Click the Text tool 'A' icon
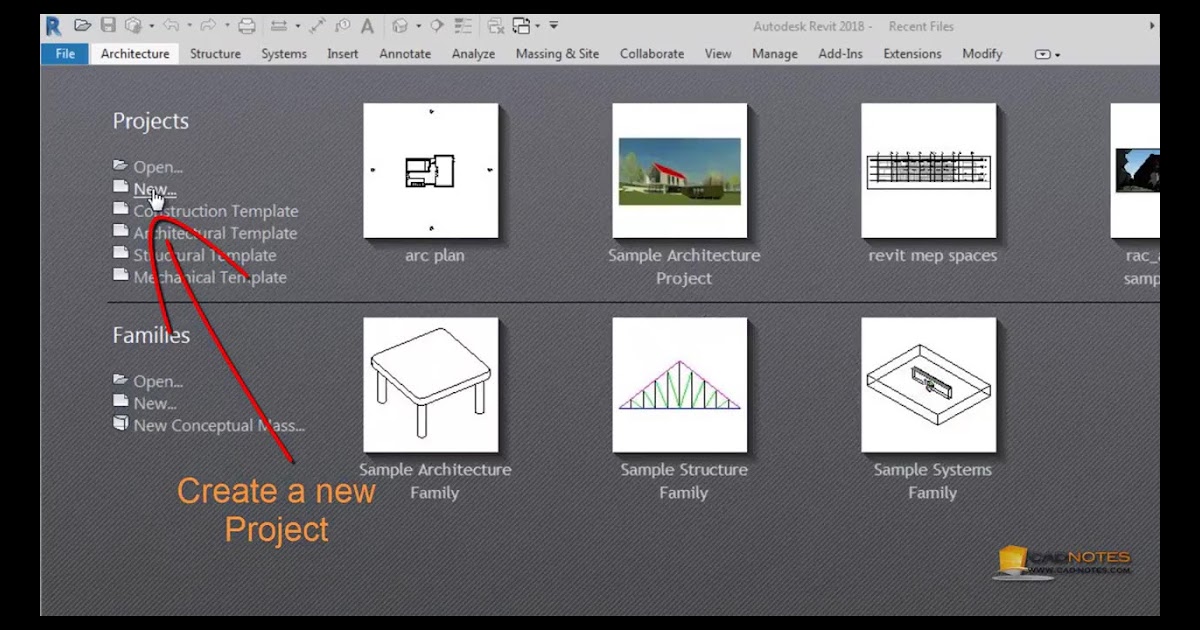The width and height of the screenshot is (1200, 630). tap(368, 26)
